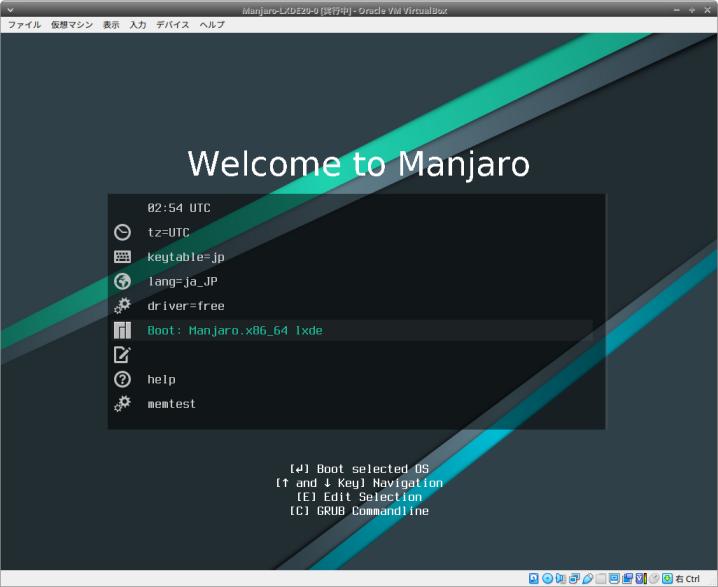Click the hard disk status bar indicator
Viewport: 718px width, 587px height.
pos(533,578)
